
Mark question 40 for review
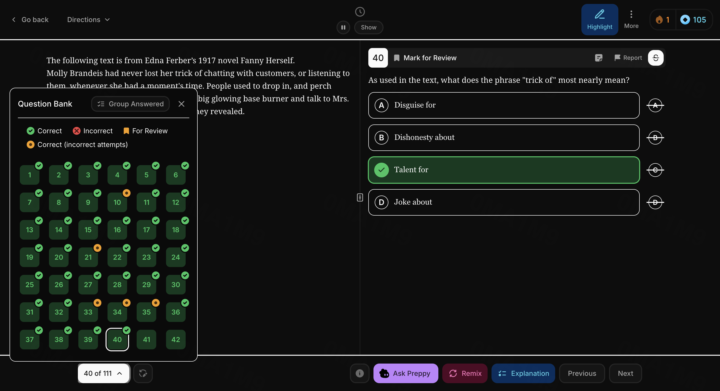(425, 58)
